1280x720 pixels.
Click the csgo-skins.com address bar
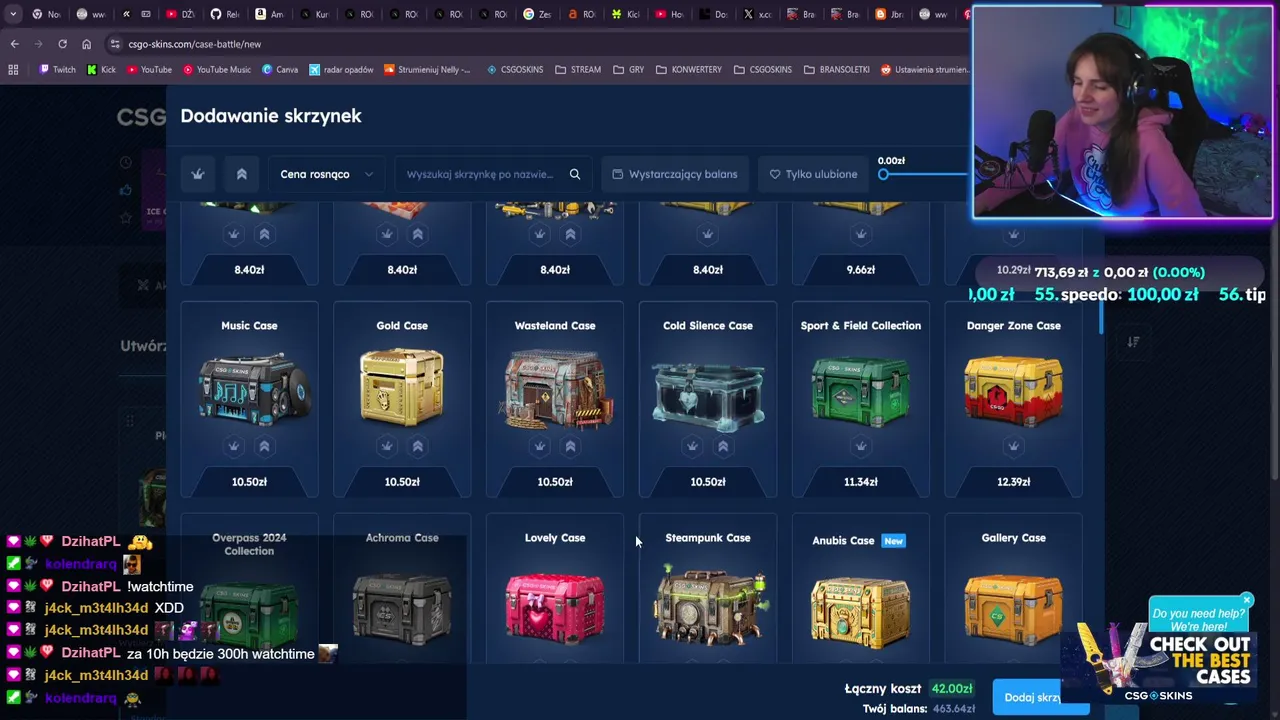click(194, 44)
